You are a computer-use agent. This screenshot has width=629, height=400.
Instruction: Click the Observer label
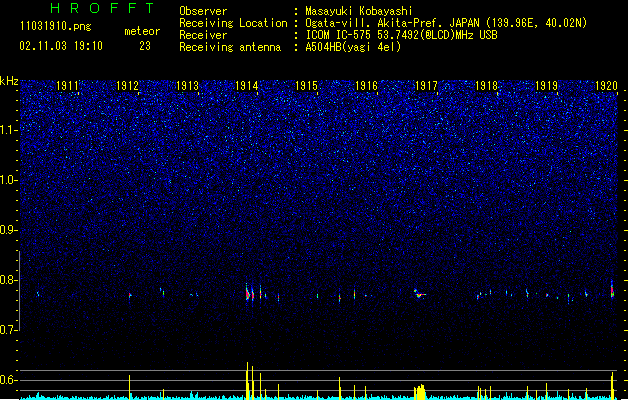tap(203, 11)
